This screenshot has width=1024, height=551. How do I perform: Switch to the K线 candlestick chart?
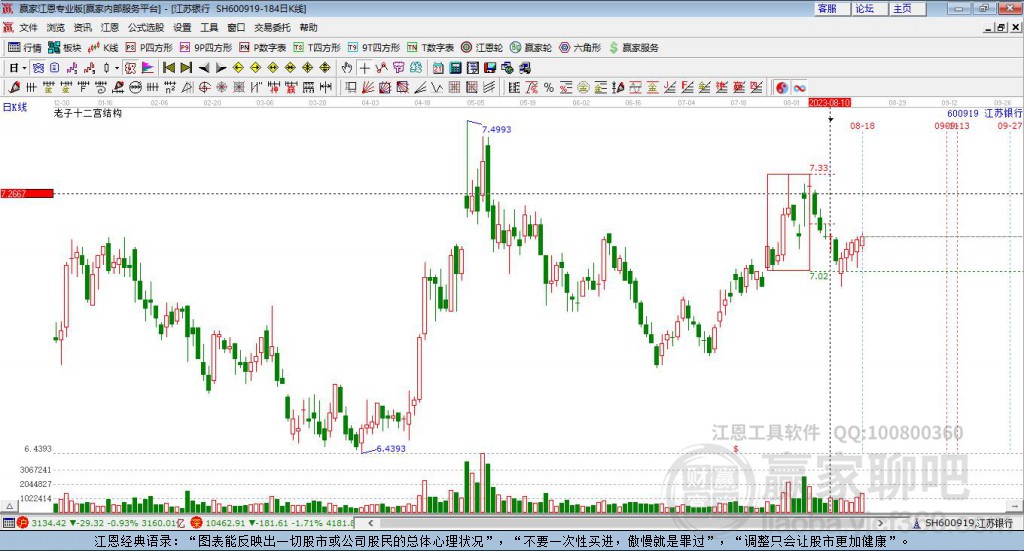point(103,48)
